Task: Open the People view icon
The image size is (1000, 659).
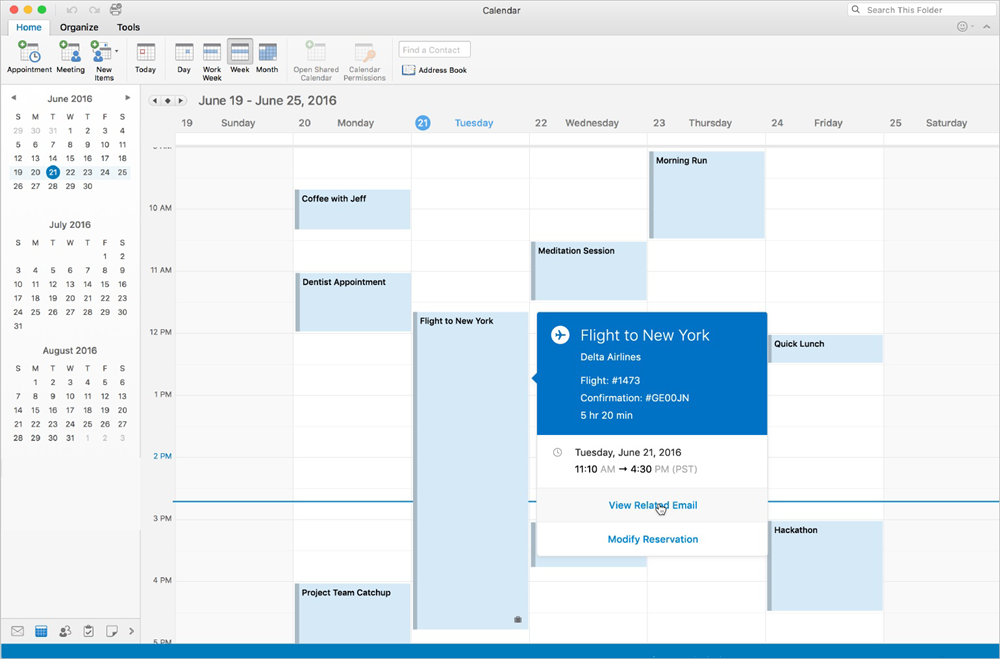Action: 64,631
